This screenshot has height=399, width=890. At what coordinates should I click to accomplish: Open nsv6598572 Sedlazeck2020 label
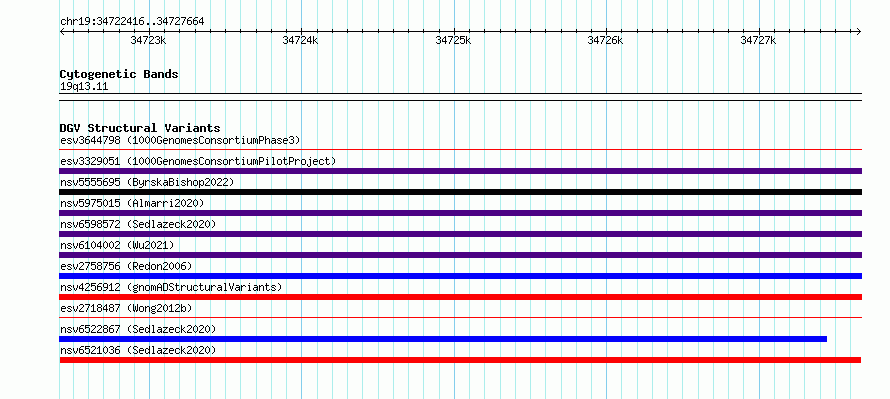pos(138,224)
